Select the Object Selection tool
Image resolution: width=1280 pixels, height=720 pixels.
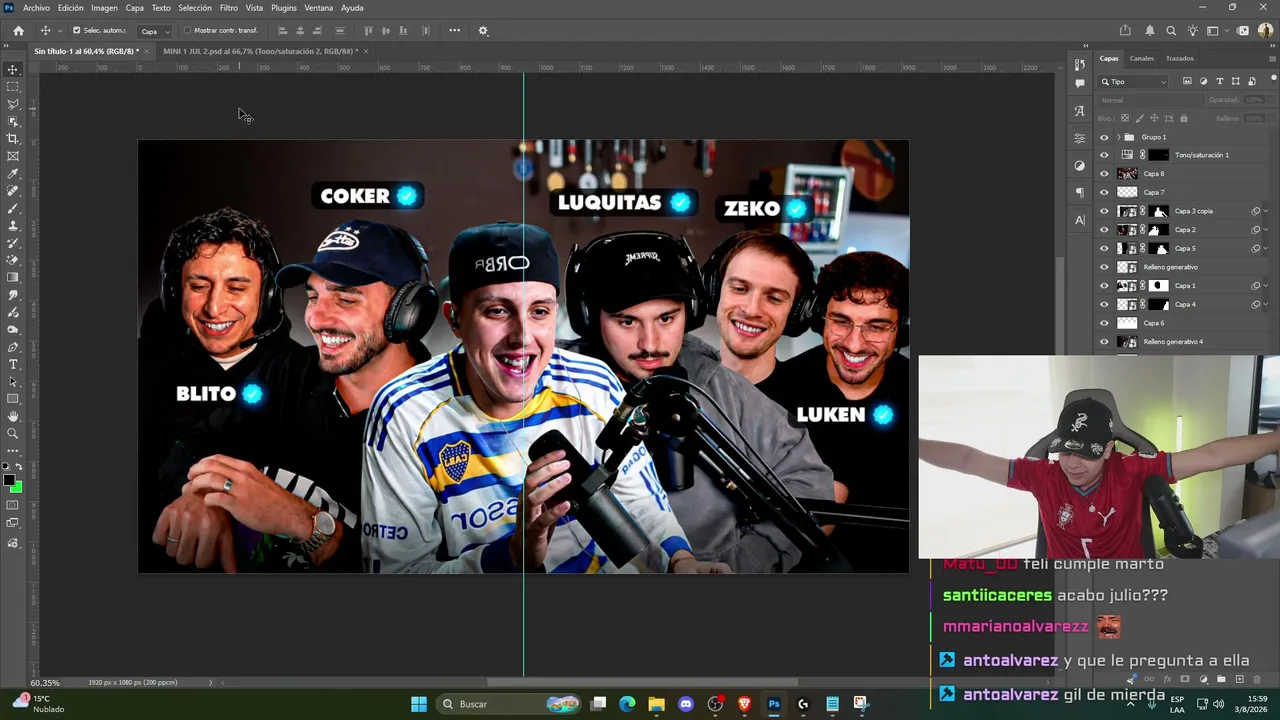click(13, 121)
